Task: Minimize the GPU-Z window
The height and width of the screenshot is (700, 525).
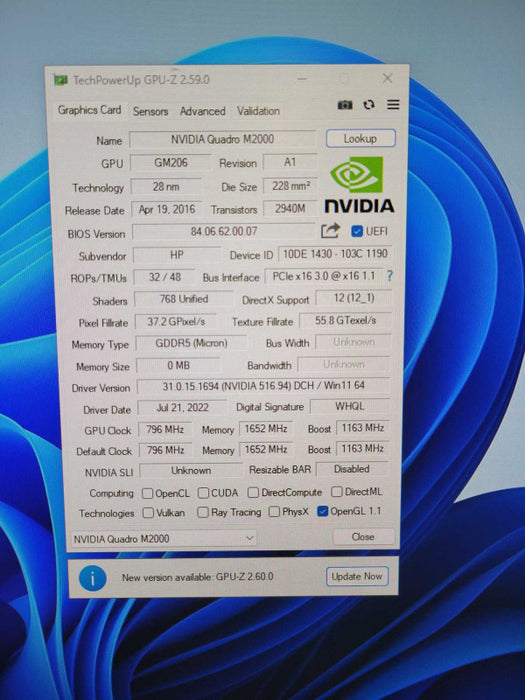Action: point(302,79)
